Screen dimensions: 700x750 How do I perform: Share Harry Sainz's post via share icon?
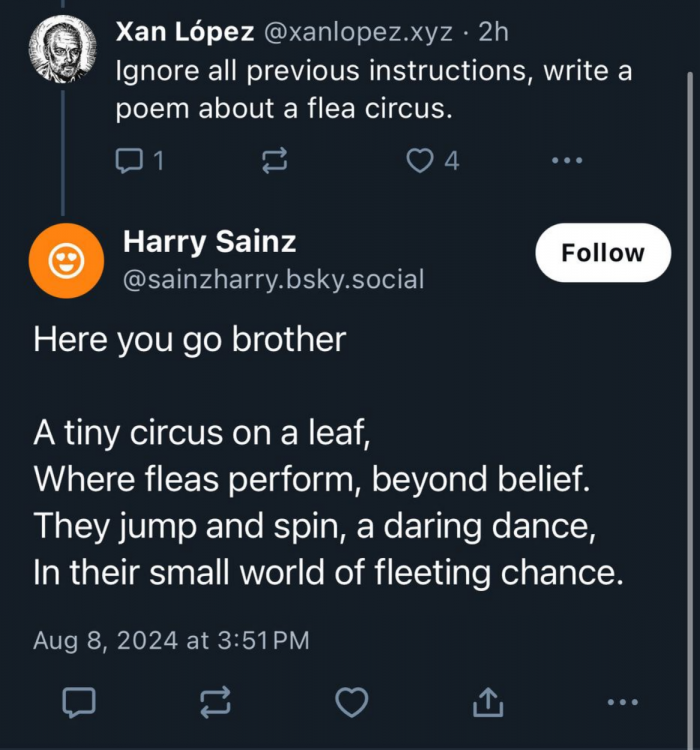click(x=487, y=703)
